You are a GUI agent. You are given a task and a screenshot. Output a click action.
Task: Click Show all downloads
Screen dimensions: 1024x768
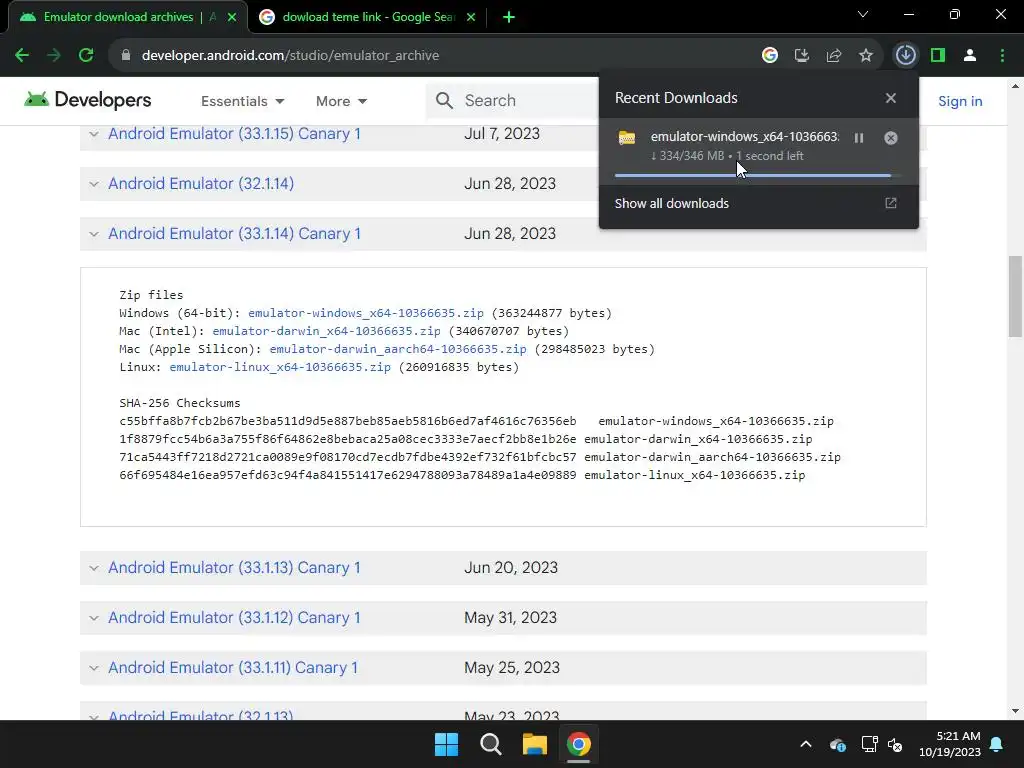click(x=672, y=203)
